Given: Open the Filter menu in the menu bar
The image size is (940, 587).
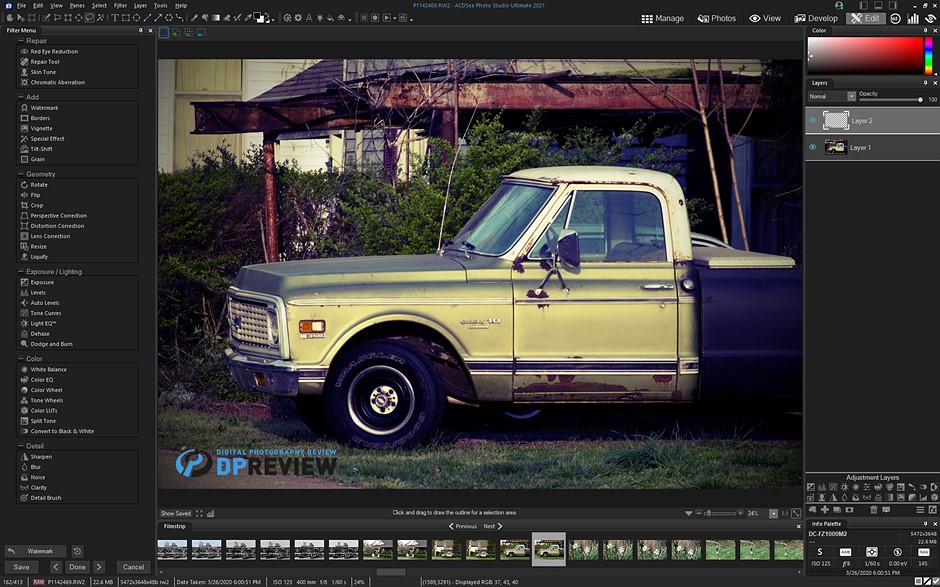Looking at the screenshot, I should (x=120, y=4).
